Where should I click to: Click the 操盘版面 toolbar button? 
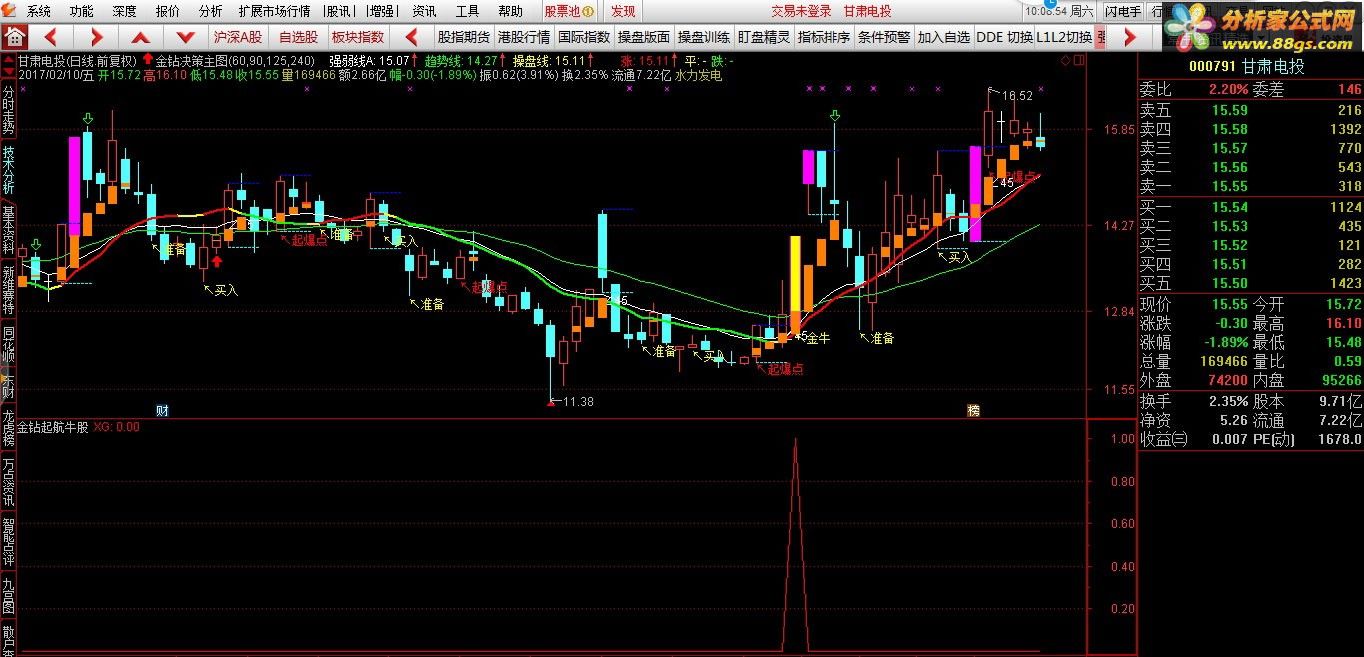pos(644,37)
